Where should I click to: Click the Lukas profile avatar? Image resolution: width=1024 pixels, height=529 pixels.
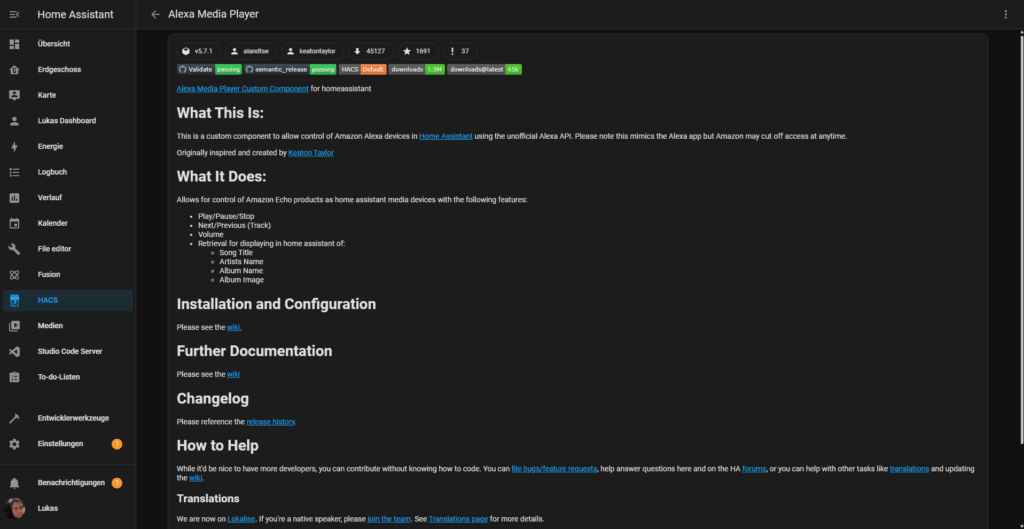click(14, 508)
